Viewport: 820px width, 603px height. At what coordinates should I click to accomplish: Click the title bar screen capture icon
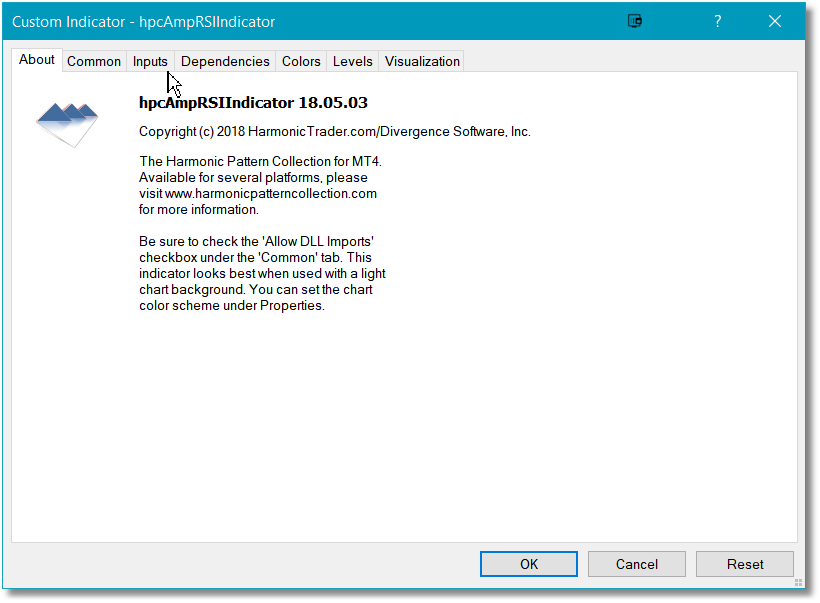point(635,21)
